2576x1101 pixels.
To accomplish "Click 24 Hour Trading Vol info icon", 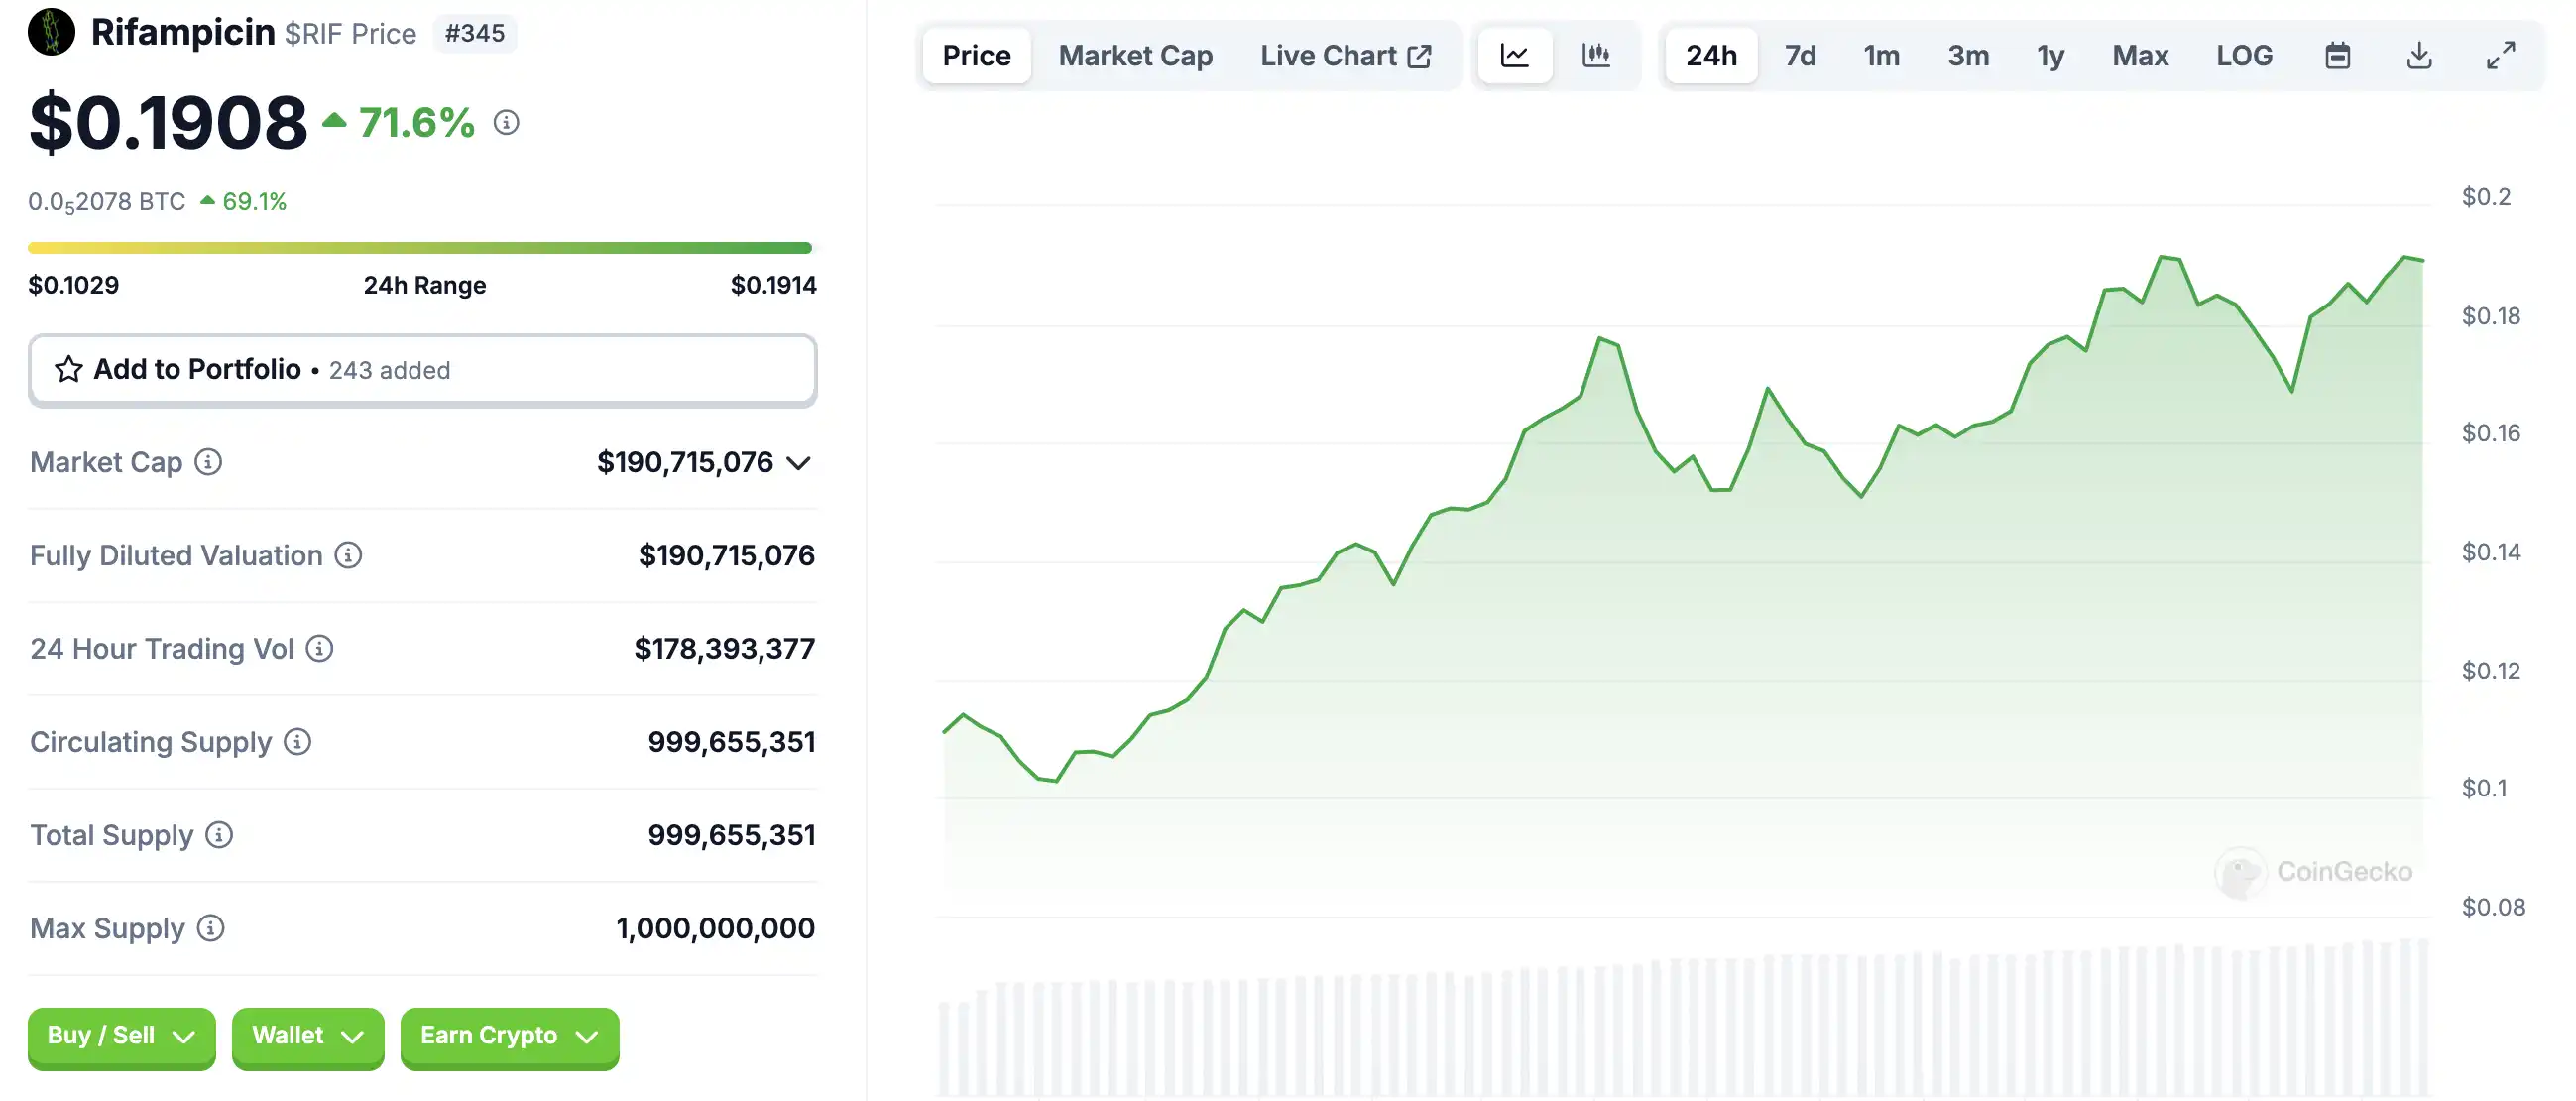I will pyautogui.click(x=319, y=649).
